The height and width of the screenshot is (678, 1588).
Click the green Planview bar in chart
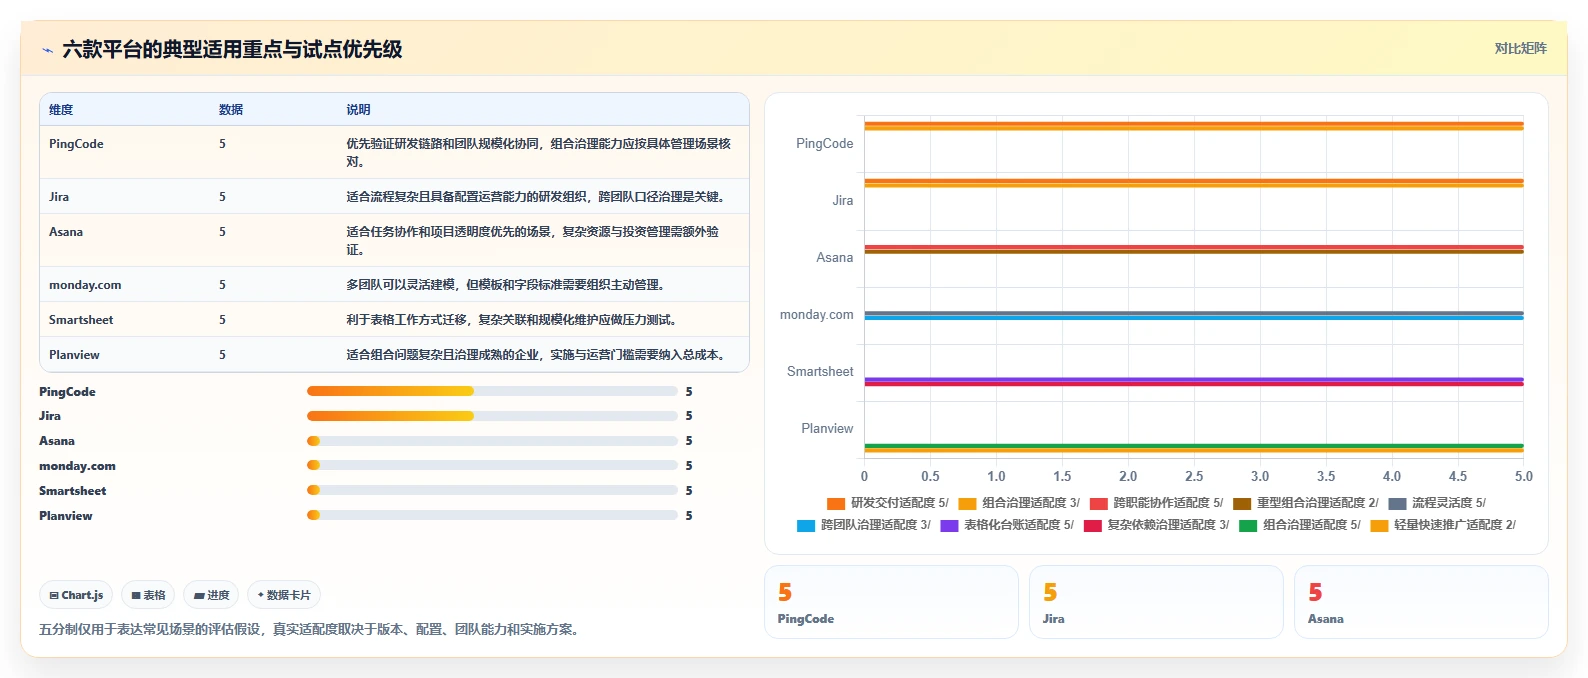1194,446
